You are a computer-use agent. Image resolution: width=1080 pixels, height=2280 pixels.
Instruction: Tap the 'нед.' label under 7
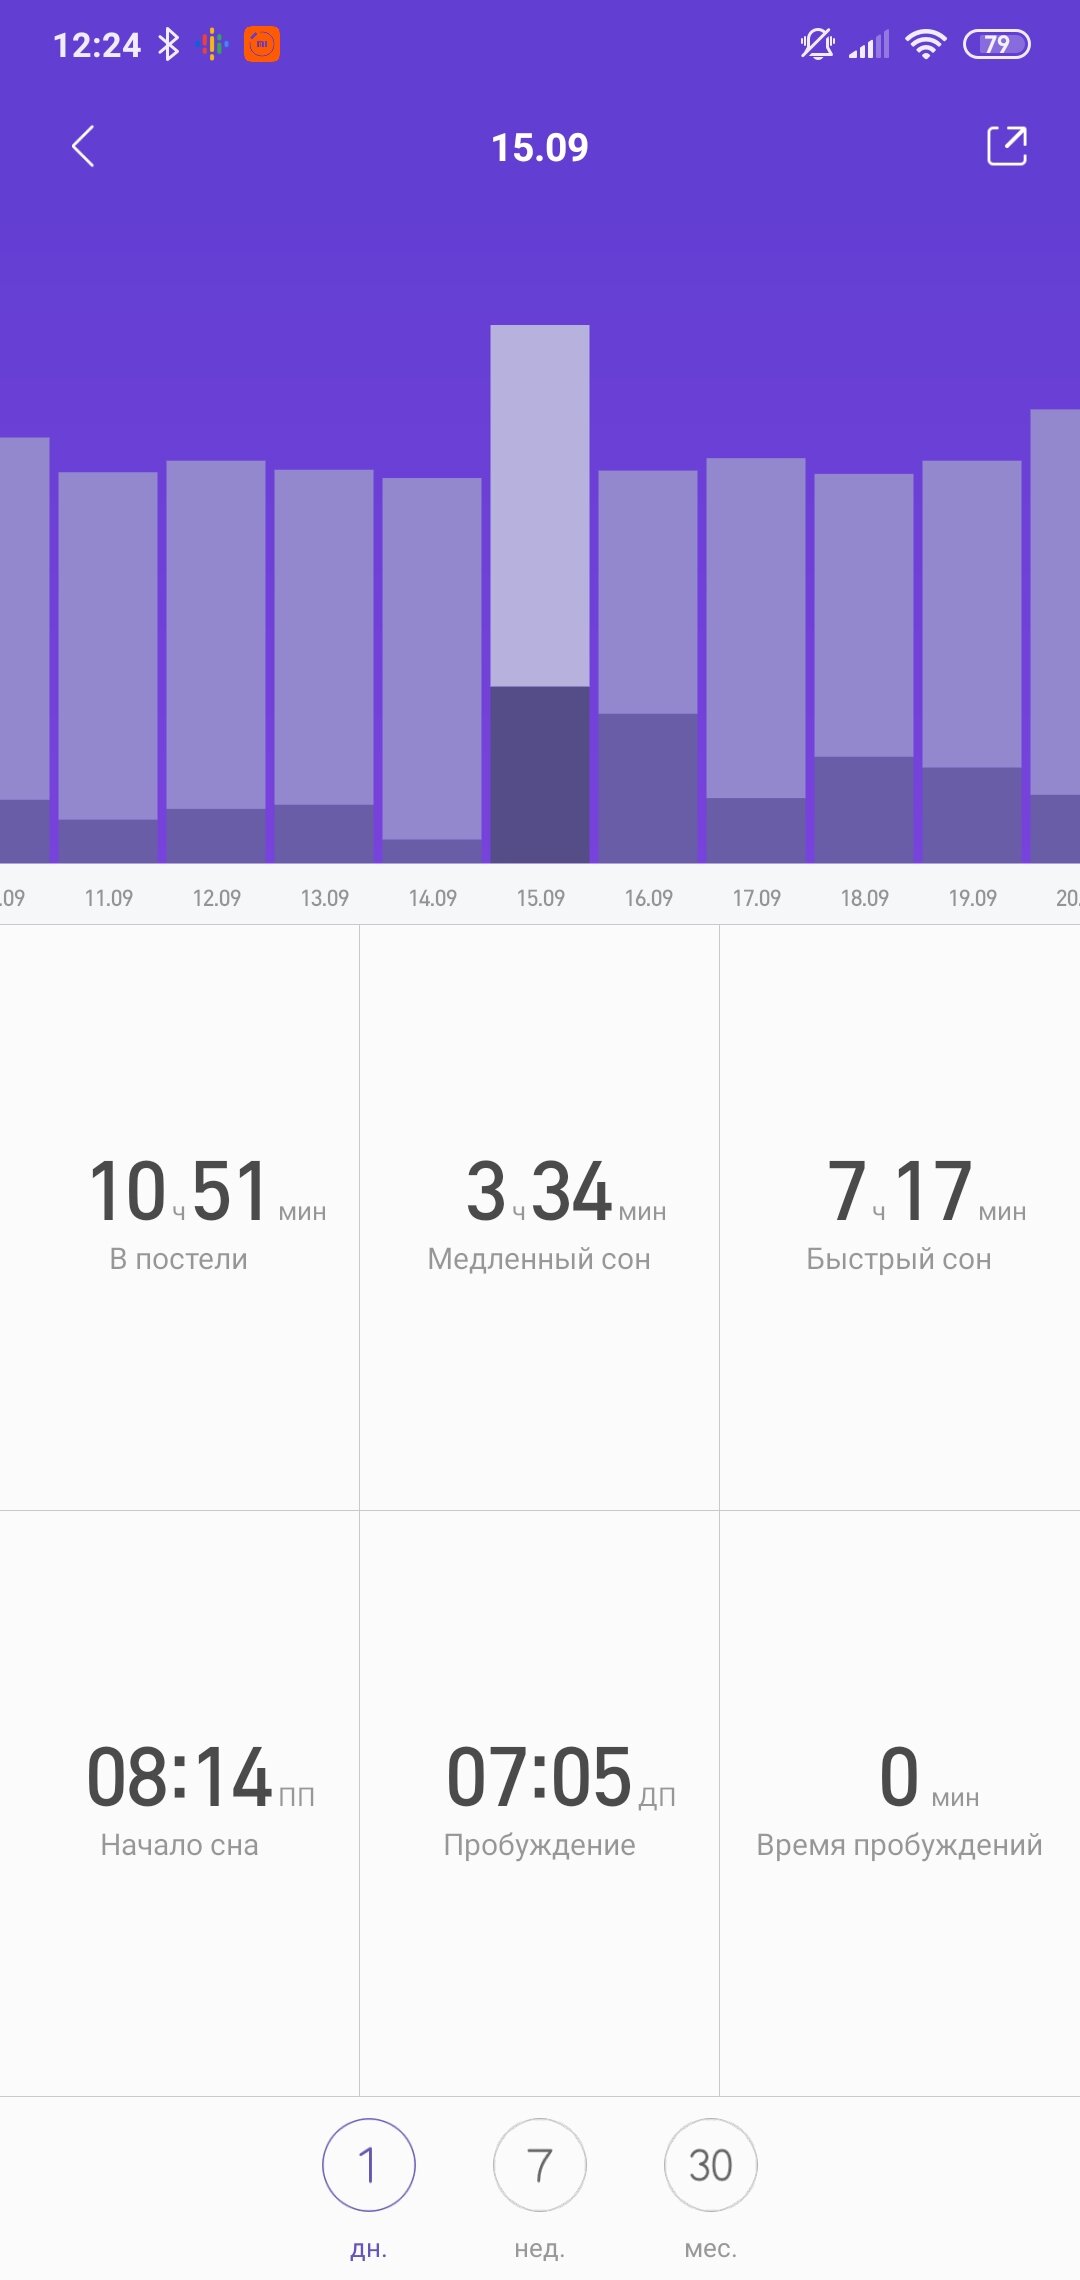[x=540, y=2249]
